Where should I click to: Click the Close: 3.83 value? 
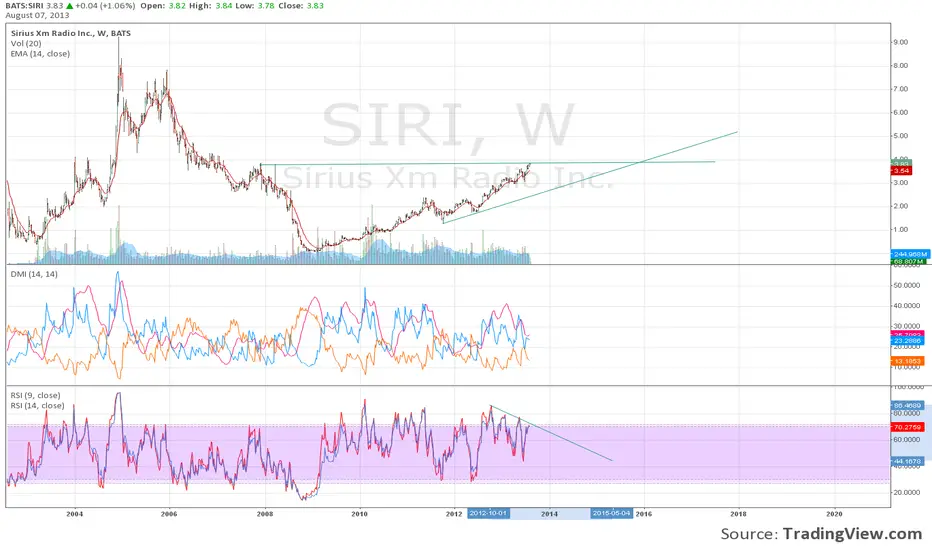coord(302,5)
